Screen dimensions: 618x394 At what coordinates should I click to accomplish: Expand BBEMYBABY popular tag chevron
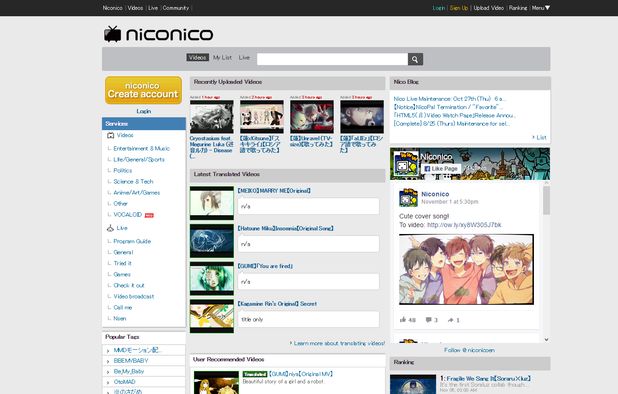point(108,361)
